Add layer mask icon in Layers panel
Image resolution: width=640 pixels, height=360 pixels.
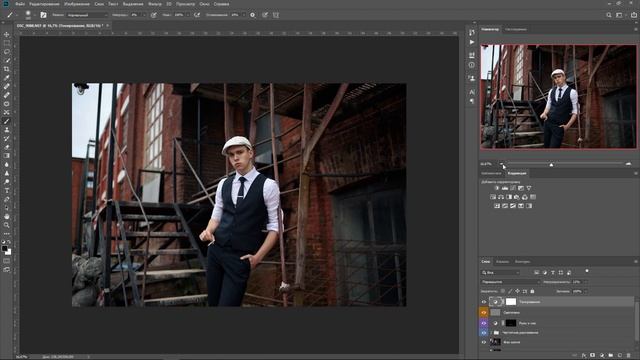point(593,356)
